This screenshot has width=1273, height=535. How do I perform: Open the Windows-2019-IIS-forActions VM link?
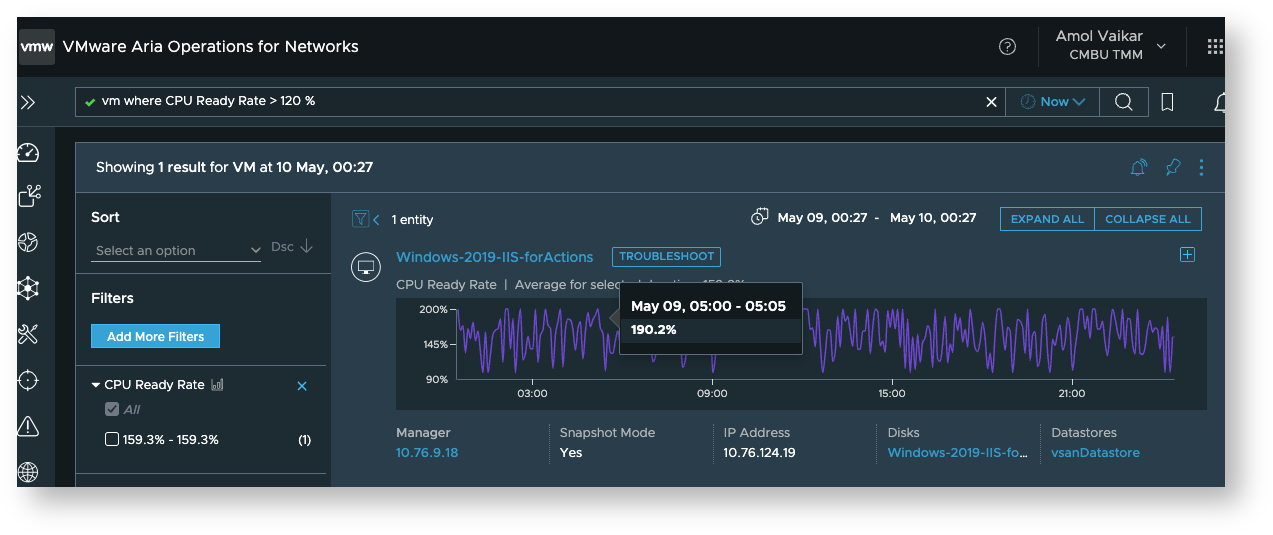[x=495, y=257]
